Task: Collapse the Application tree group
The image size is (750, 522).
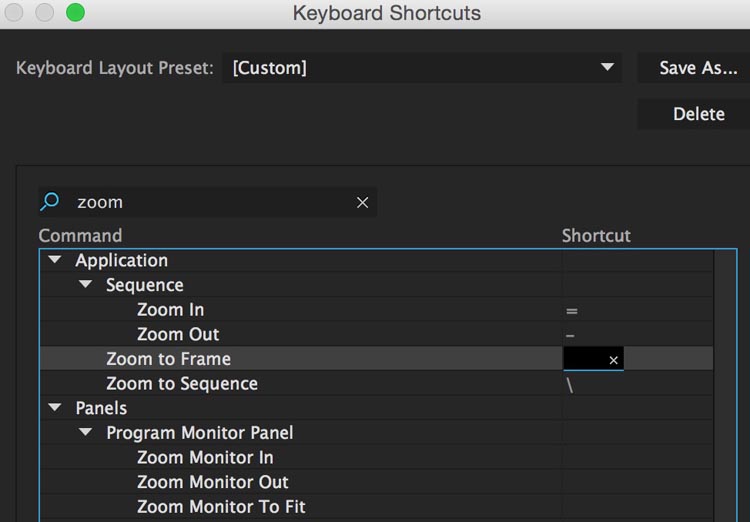Action: [55, 260]
